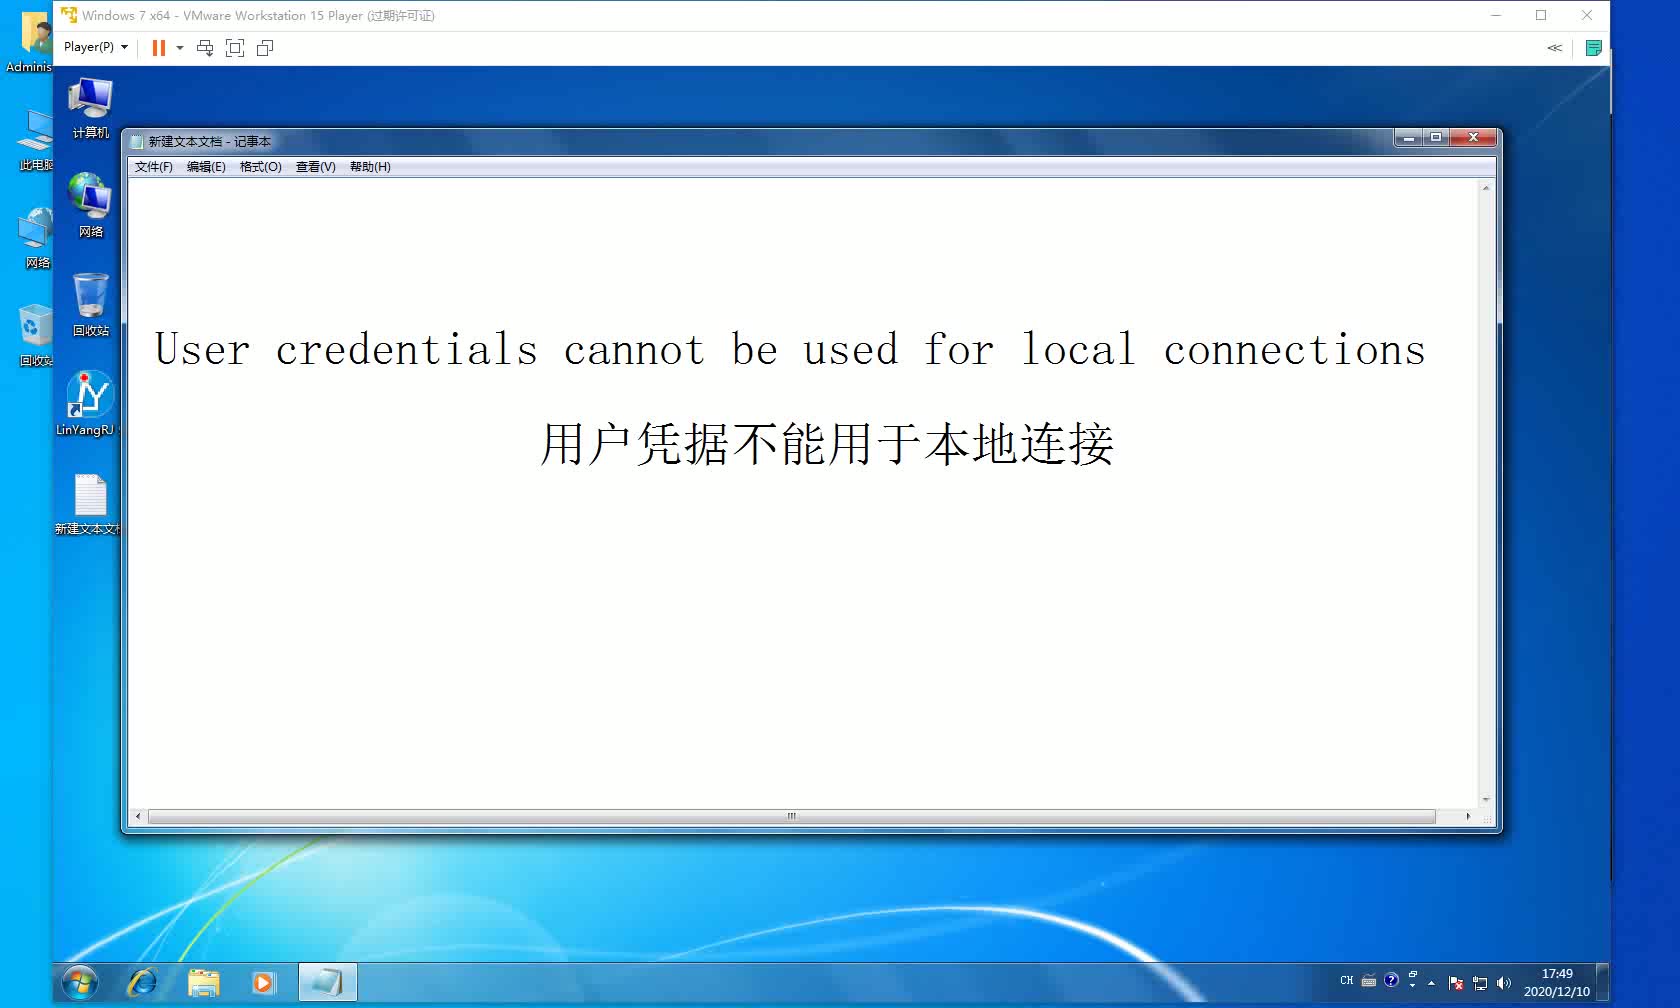Open Action Center flag icon in tray
1680x1008 pixels.
pyautogui.click(x=1456, y=983)
